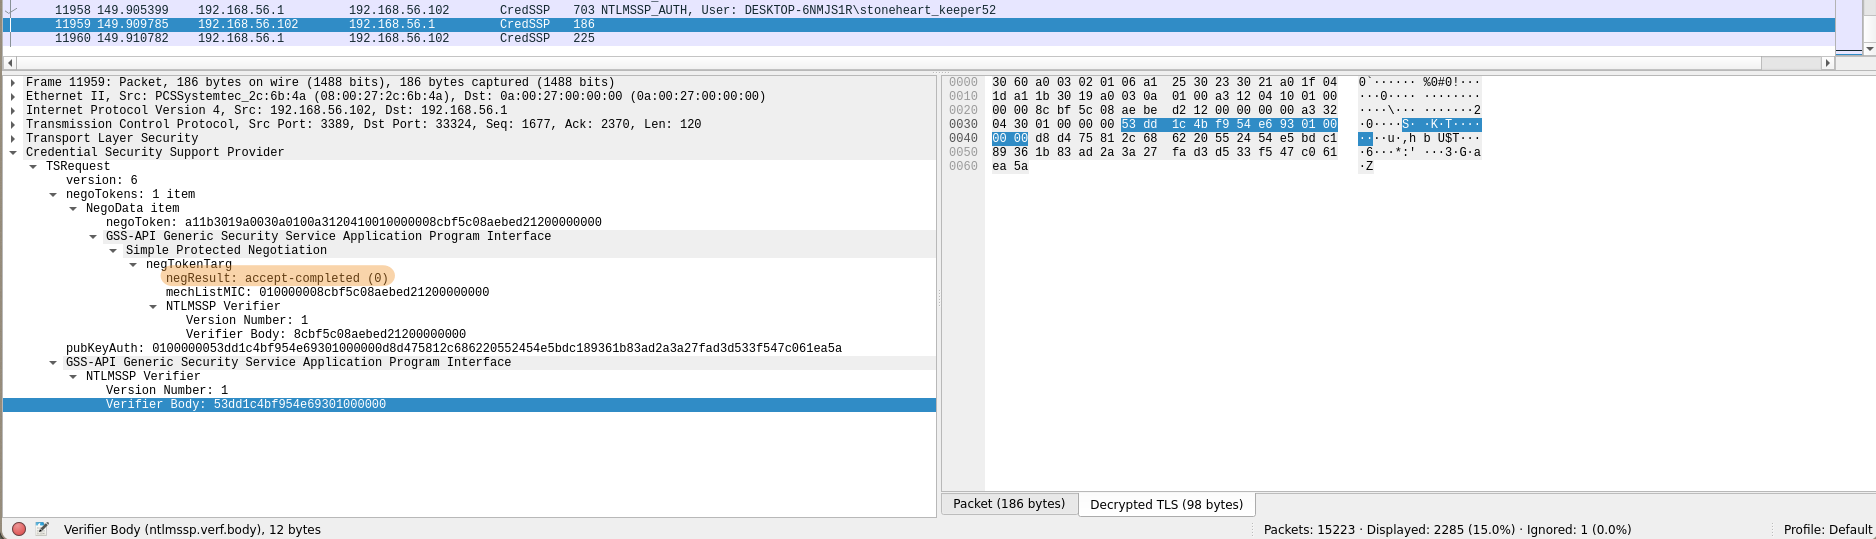Collapse the TSRequest node

point(33,167)
